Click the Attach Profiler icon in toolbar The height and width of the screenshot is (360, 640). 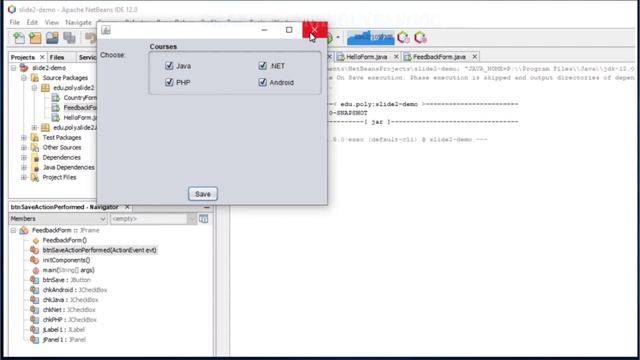coord(420,38)
